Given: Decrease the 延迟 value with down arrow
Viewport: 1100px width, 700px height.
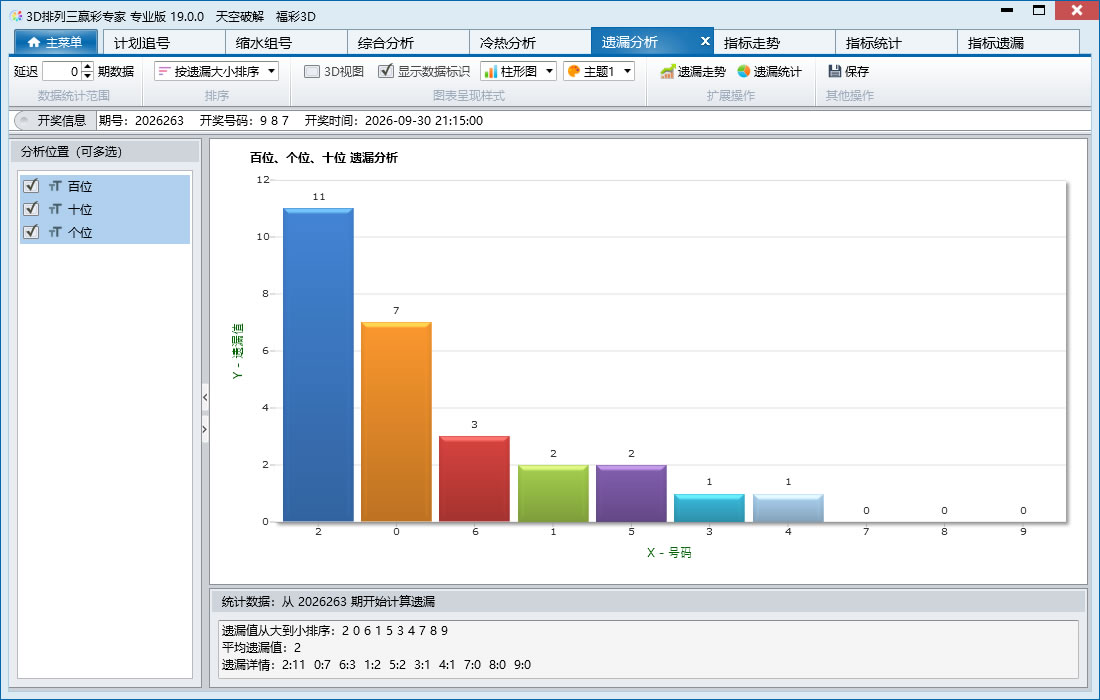Looking at the screenshot, I should click(88, 76).
